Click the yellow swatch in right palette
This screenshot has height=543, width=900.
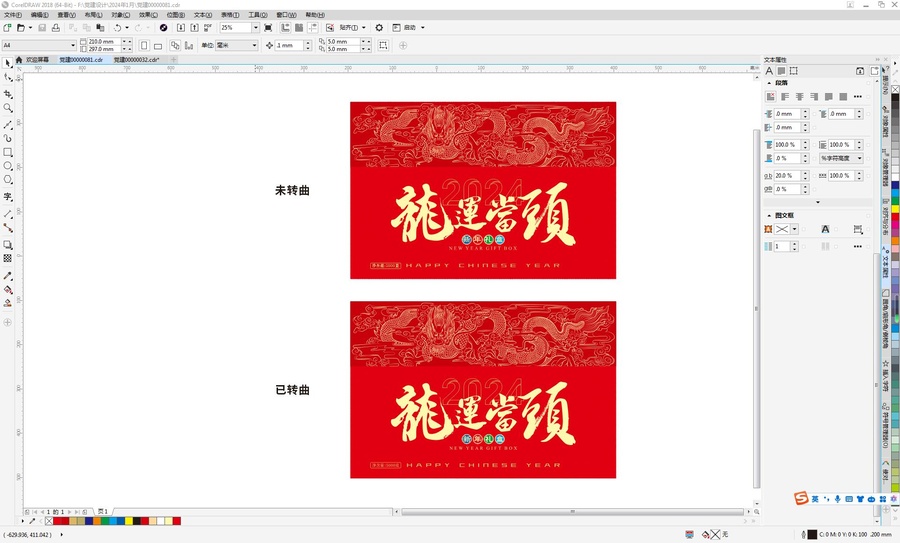tap(895, 210)
